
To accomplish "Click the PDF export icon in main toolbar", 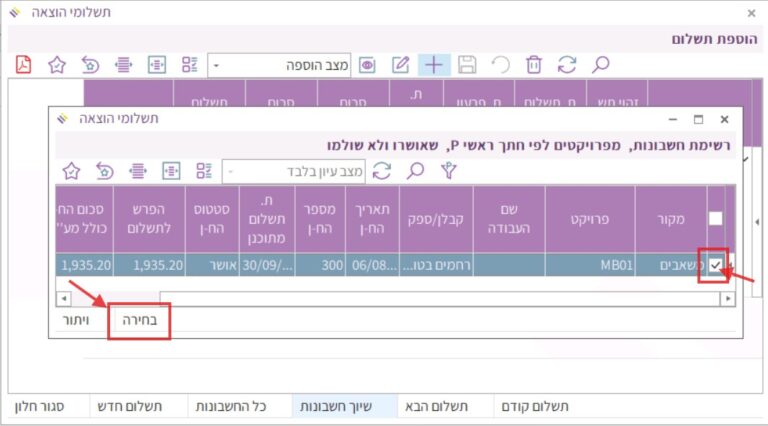I will (23, 65).
